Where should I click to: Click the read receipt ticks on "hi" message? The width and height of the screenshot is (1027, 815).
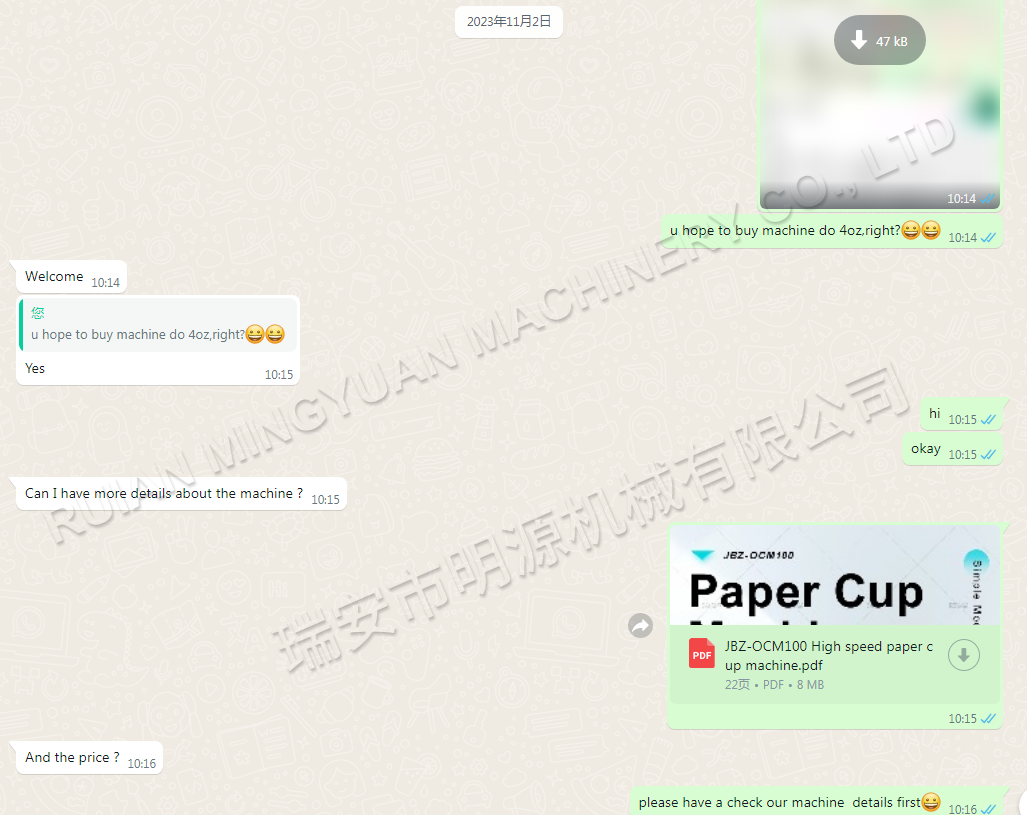(x=989, y=420)
